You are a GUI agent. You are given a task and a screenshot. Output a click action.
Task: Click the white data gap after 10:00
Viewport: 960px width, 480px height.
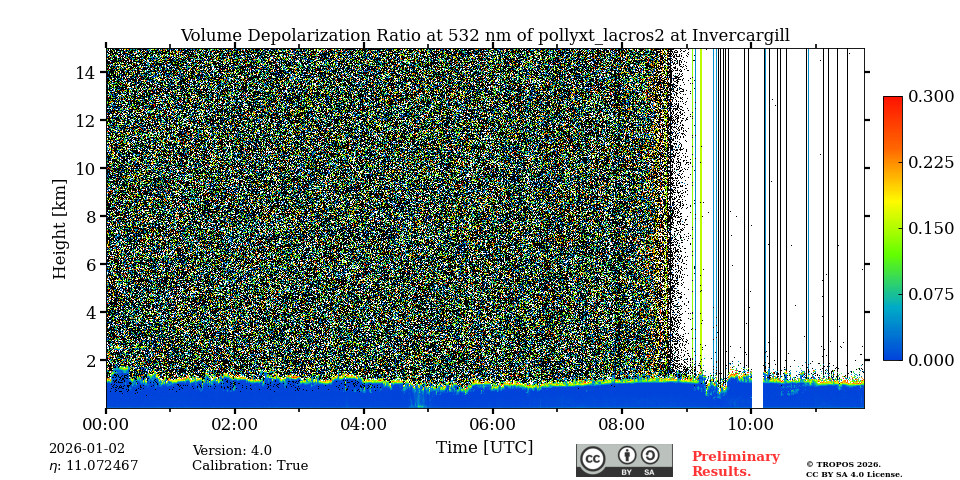(x=757, y=390)
